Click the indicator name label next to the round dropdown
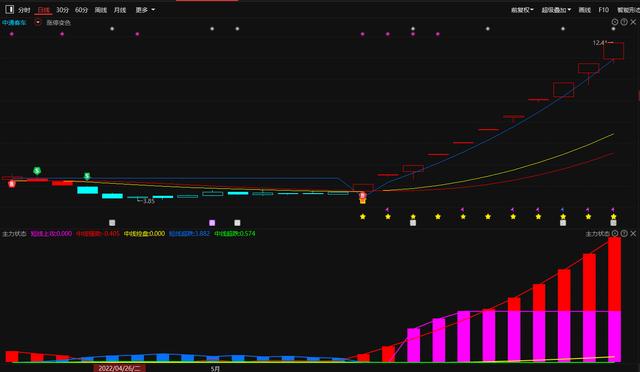Screen dimensions: 640x372 pos(58,23)
